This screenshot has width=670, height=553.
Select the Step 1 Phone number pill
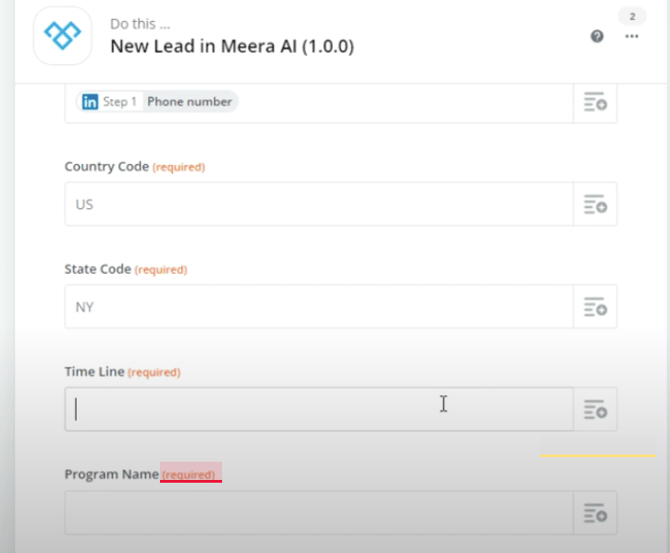[157, 102]
